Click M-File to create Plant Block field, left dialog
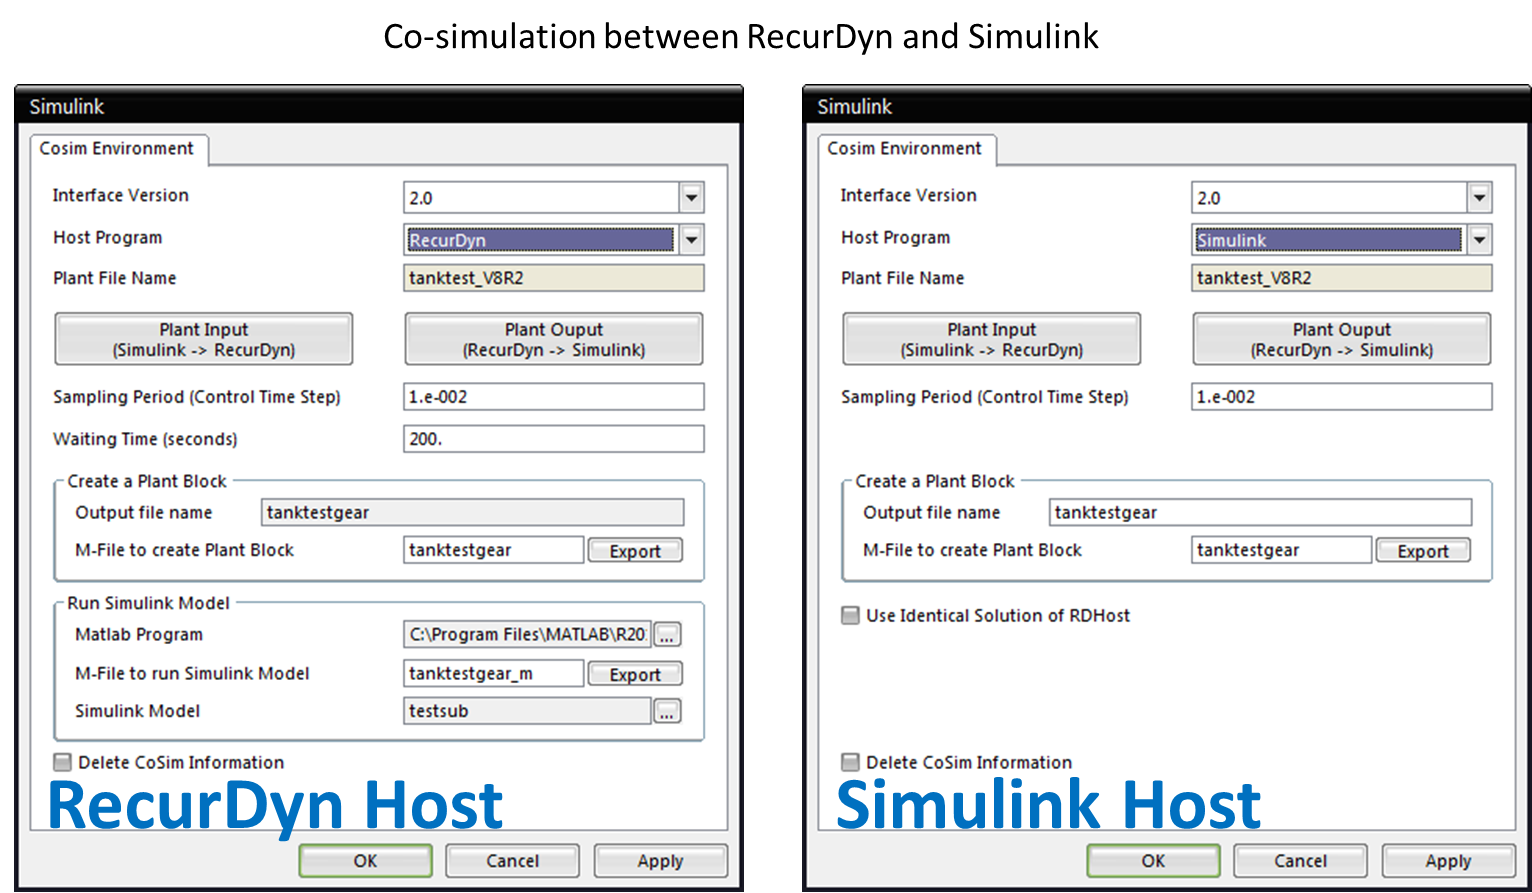Image resolution: width=1532 pixels, height=893 pixels. [x=494, y=550]
